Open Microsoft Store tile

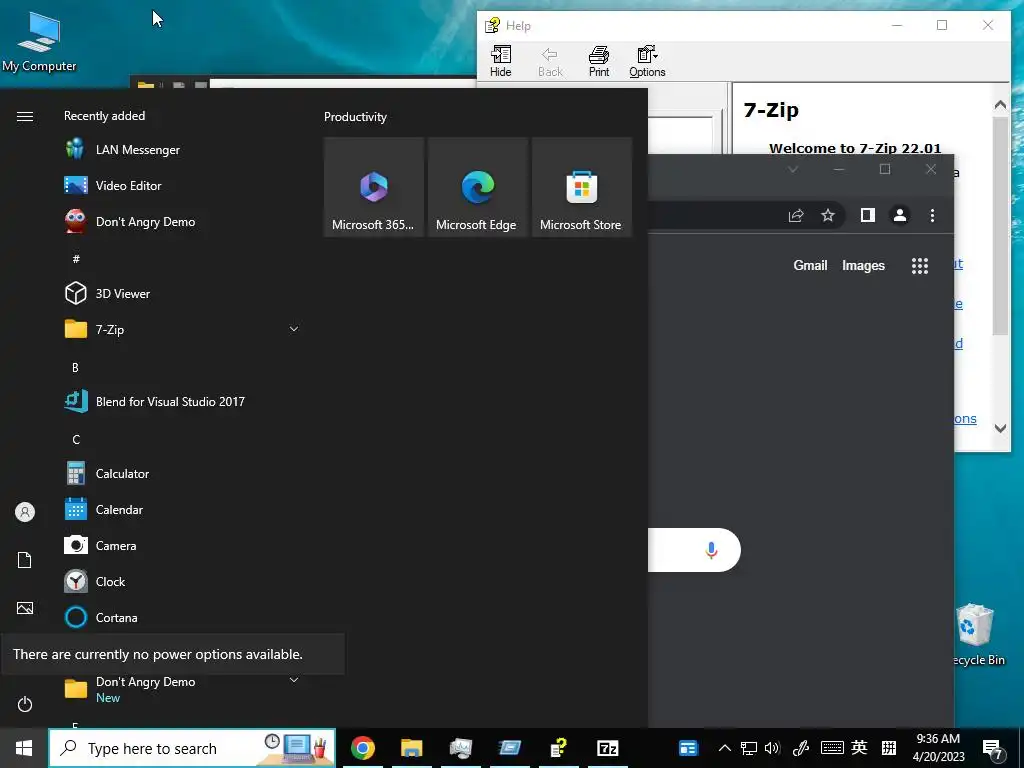(x=582, y=187)
